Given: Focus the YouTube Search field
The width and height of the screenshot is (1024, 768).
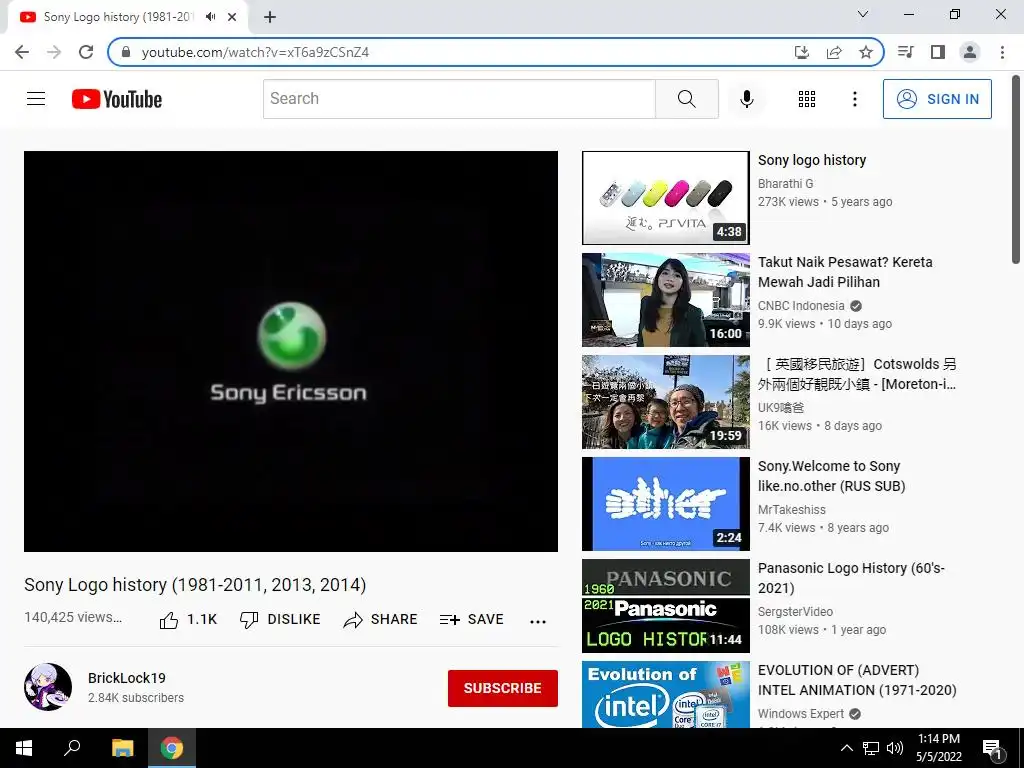Looking at the screenshot, I should (459, 99).
